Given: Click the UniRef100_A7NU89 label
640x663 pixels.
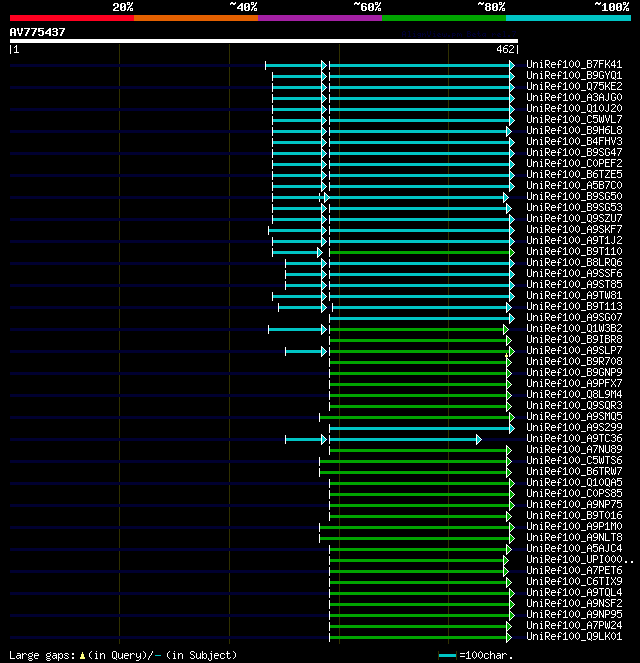Looking at the screenshot, I should tap(574, 449).
